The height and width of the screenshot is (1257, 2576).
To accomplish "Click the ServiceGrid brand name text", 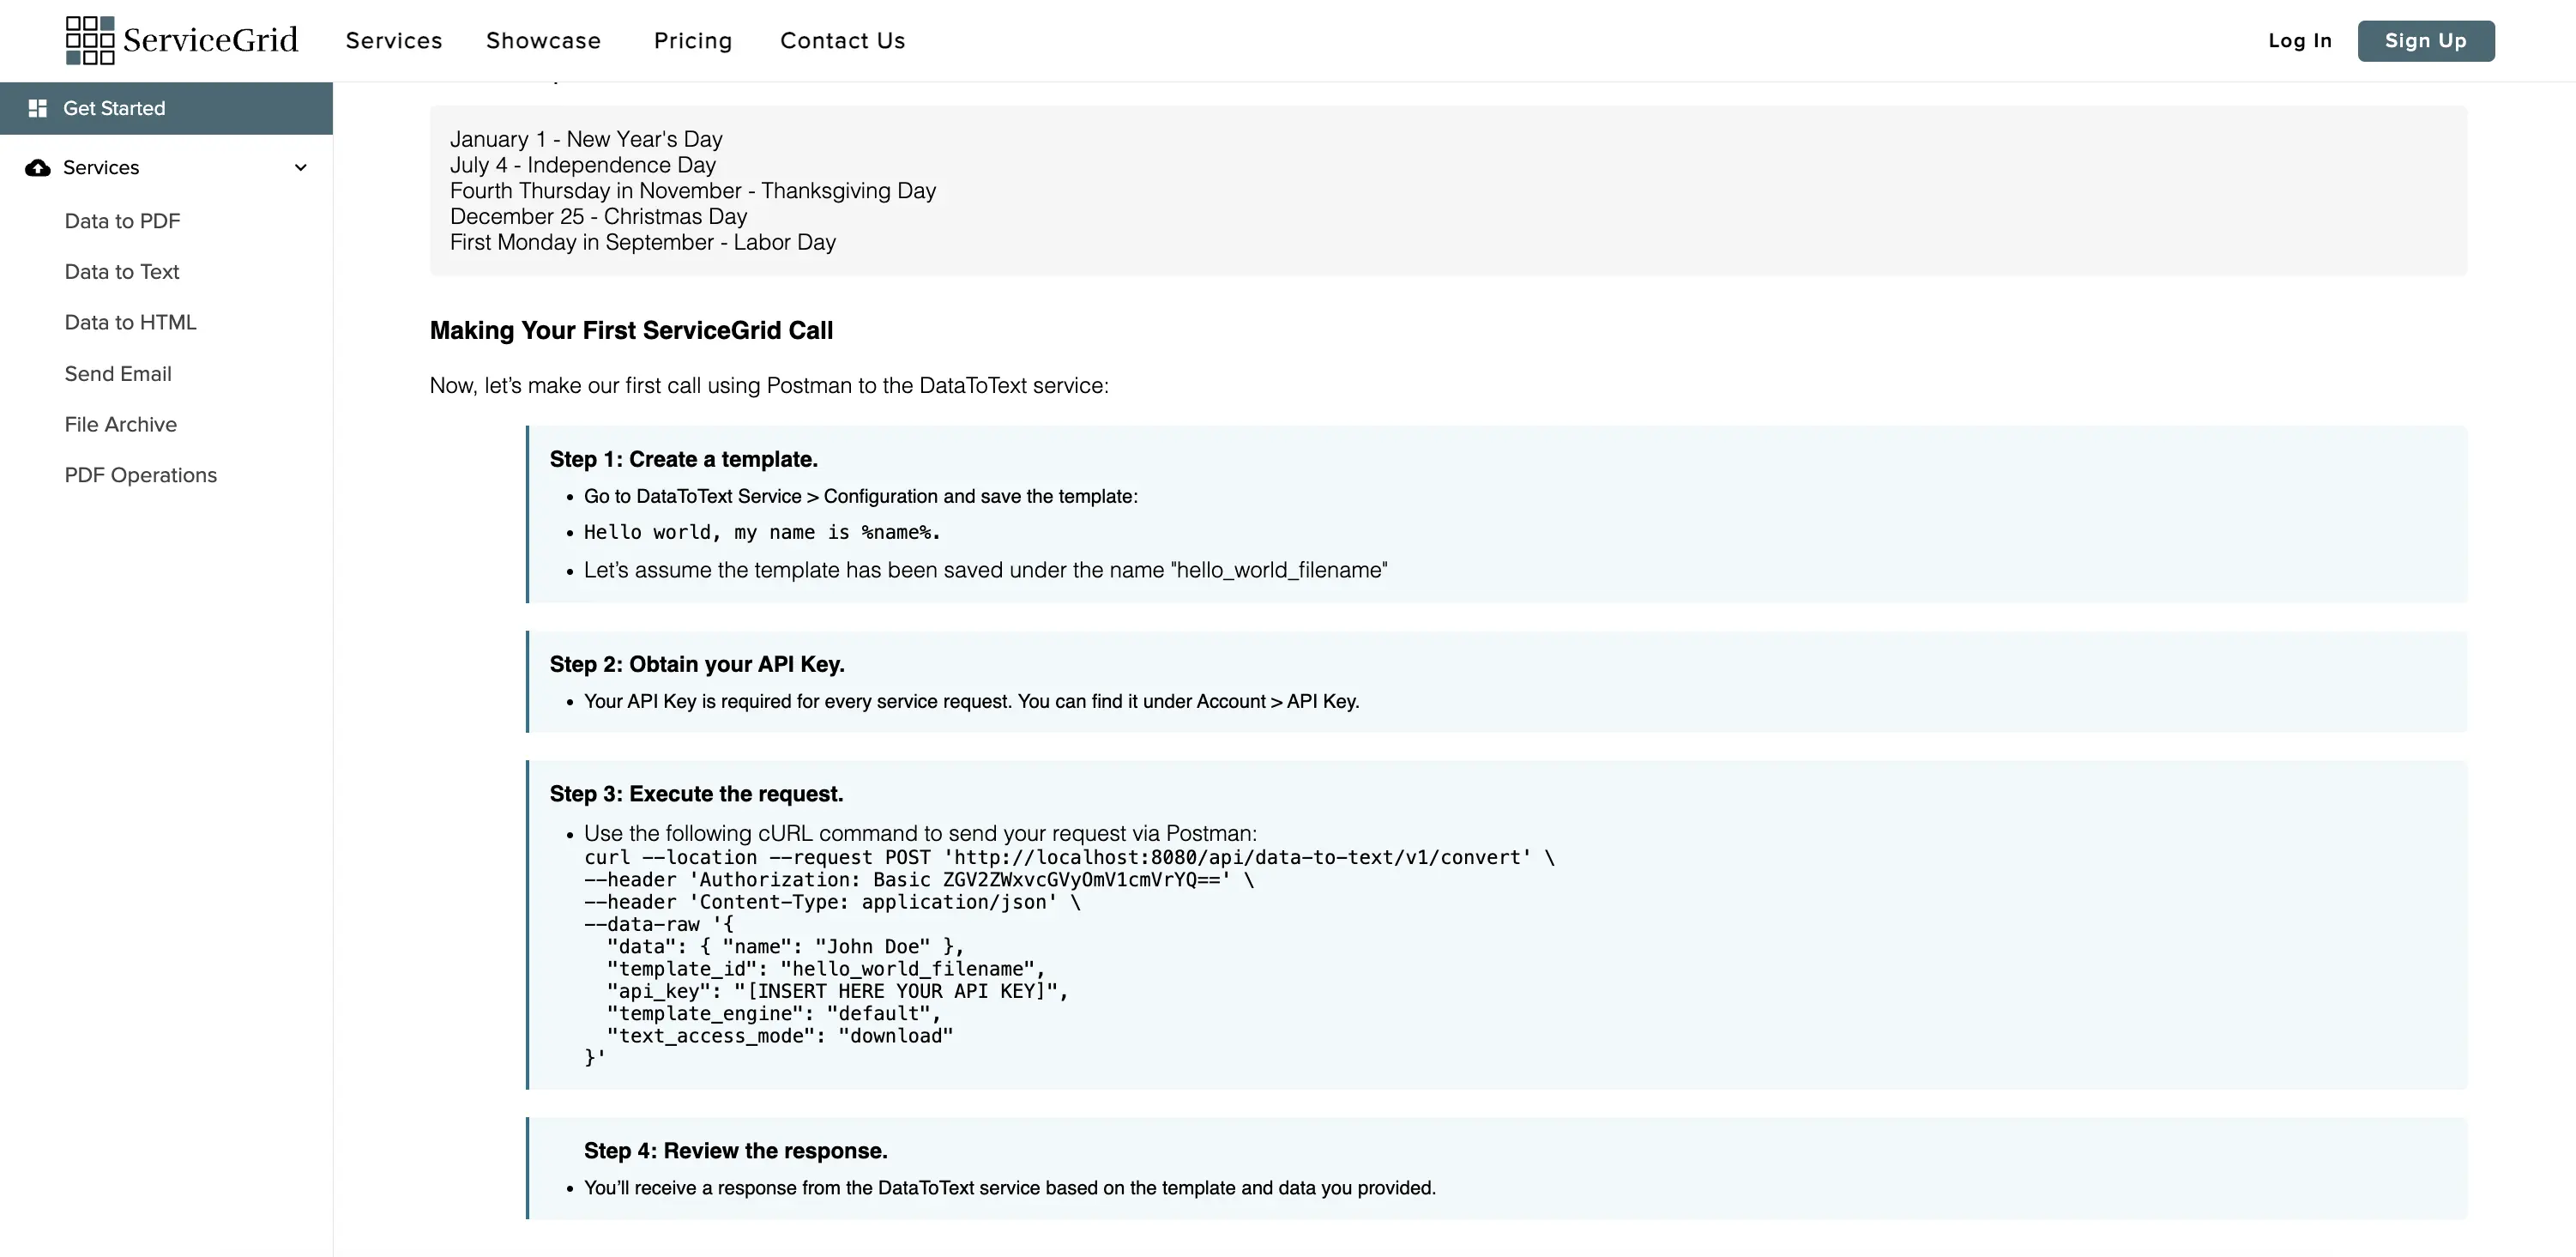I will (x=210, y=40).
